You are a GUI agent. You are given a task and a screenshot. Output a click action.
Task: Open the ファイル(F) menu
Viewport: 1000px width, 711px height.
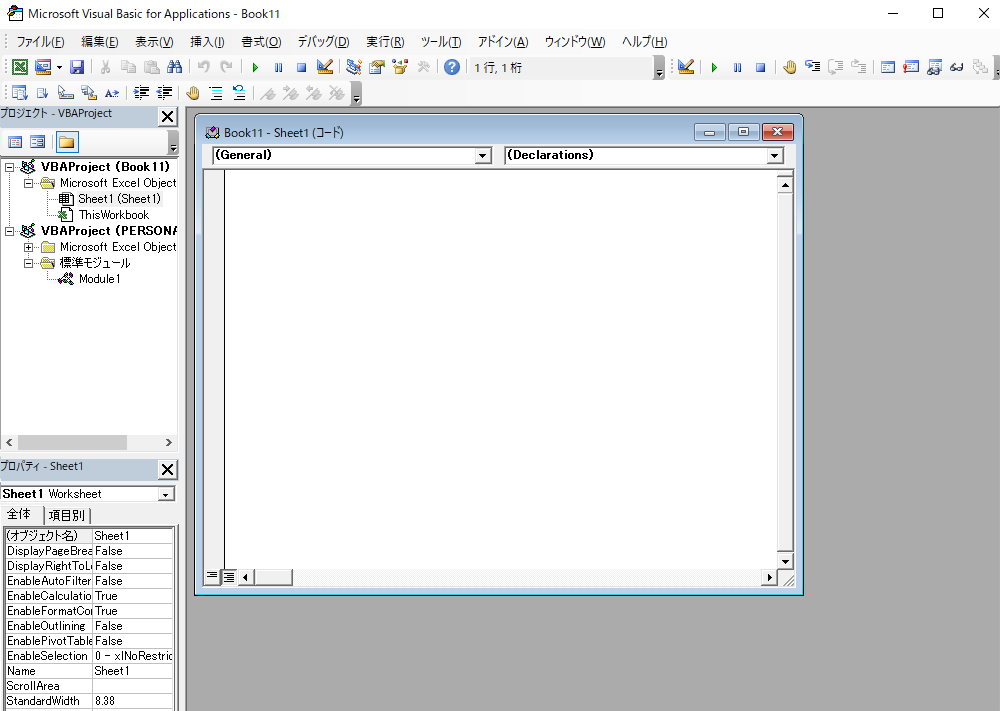[40, 42]
